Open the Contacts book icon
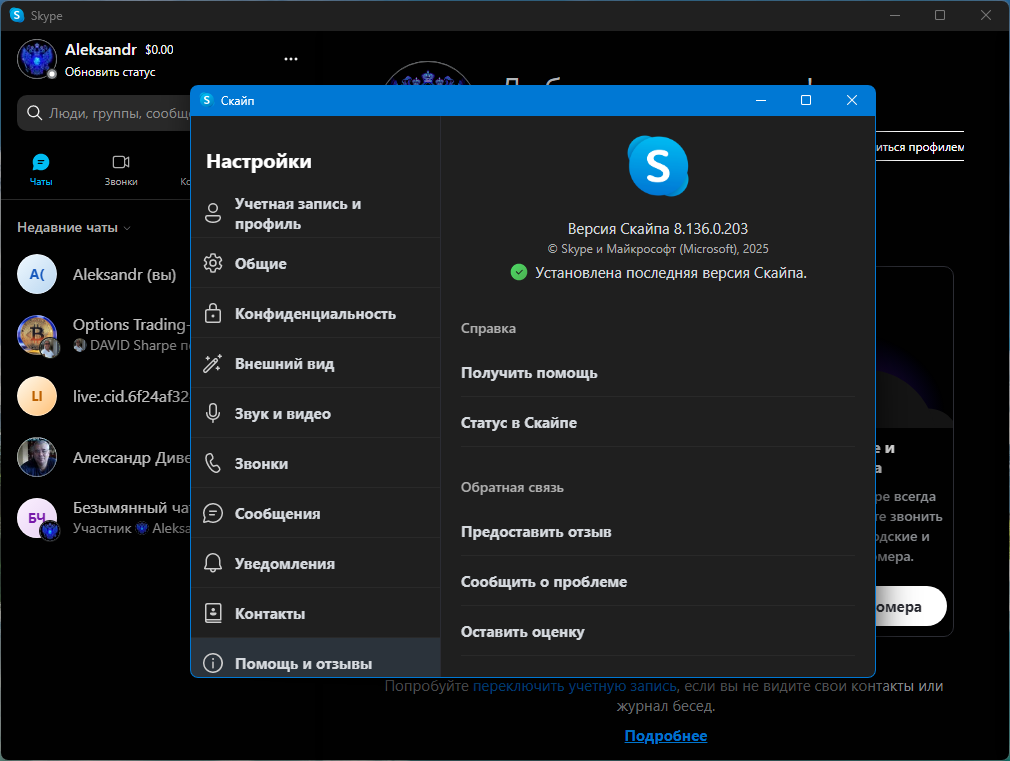The height and width of the screenshot is (761, 1010). (x=213, y=613)
